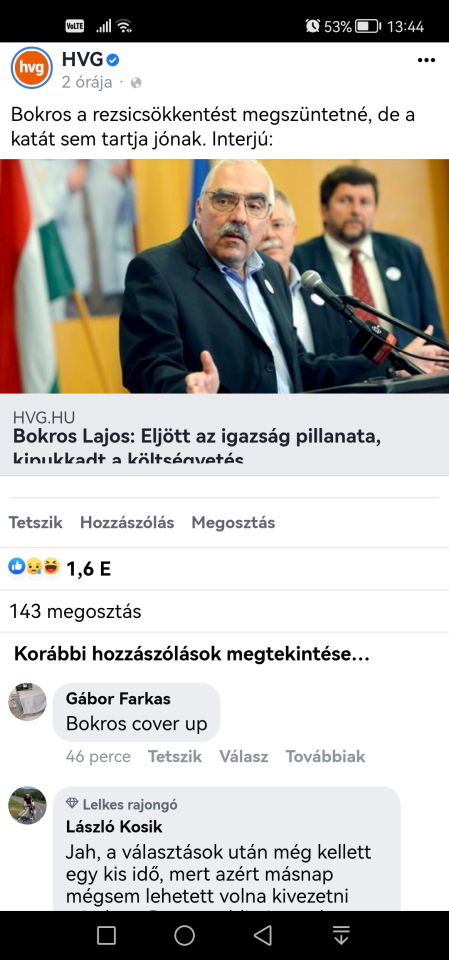Expand Továbbiak options under Gábor Farkas's comment
The height and width of the screenshot is (960, 449).
tap(325, 756)
